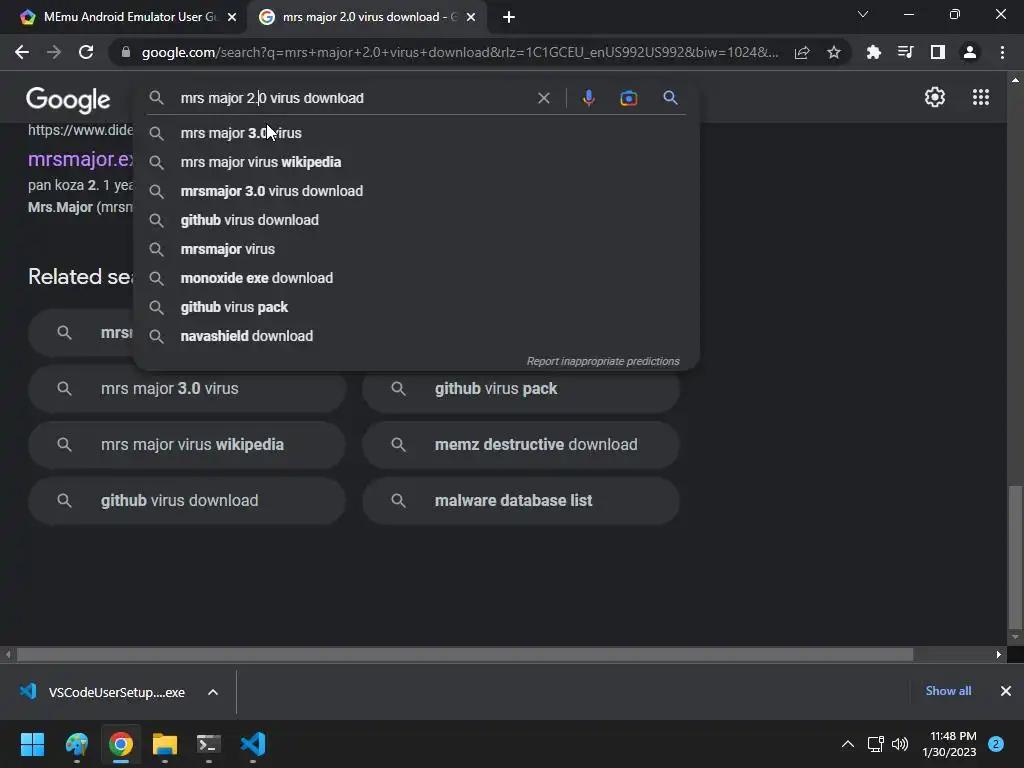Click 'Show all' downloads link
Viewport: 1024px width, 768px height.
pyautogui.click(x=948, y=691)
